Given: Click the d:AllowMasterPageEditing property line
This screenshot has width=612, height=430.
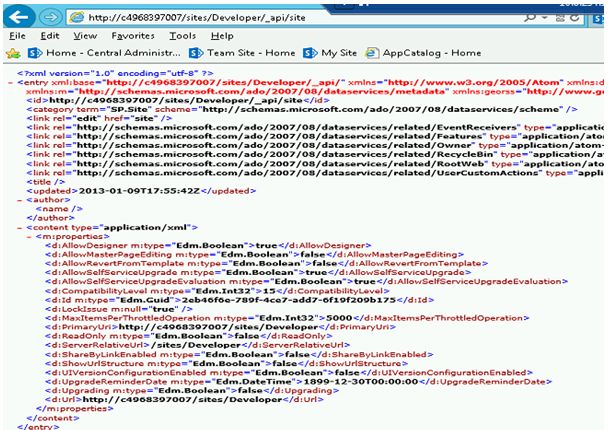Looking at the screenshot, I should [x=254, y=255].
